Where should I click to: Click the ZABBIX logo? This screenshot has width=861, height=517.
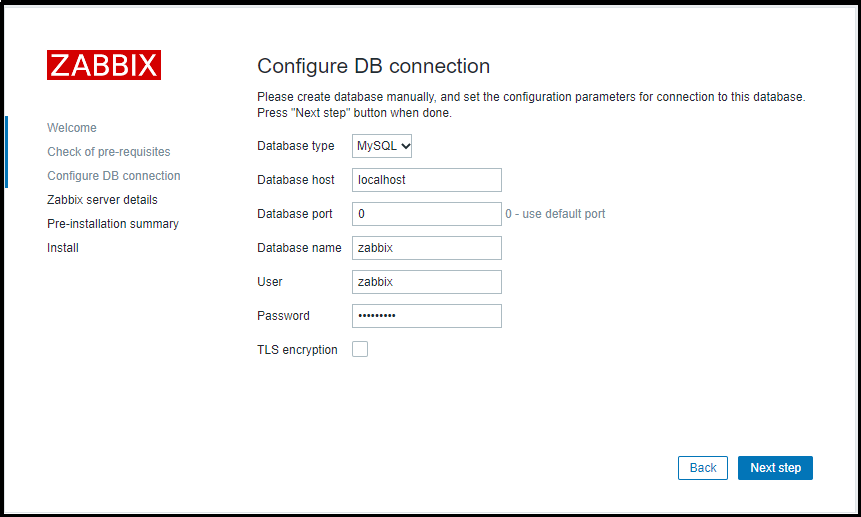[x=104, y=65]
